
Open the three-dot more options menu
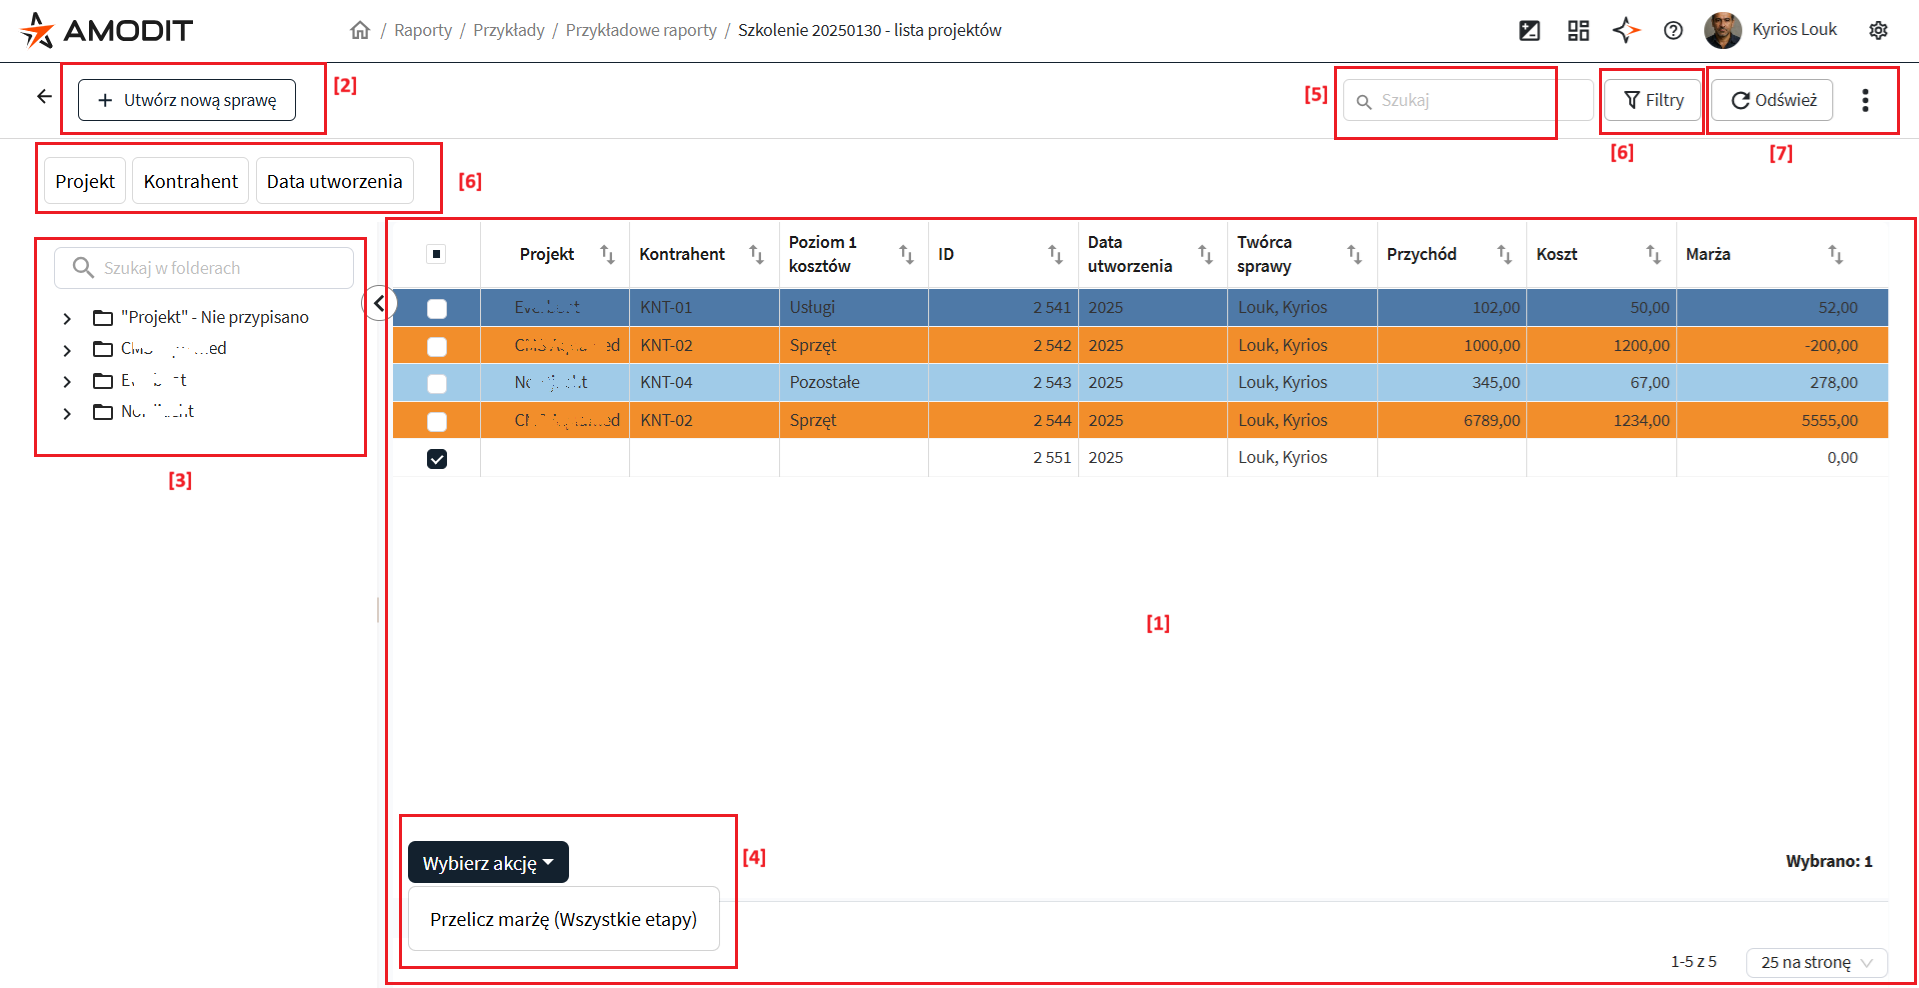[1865, 100]
